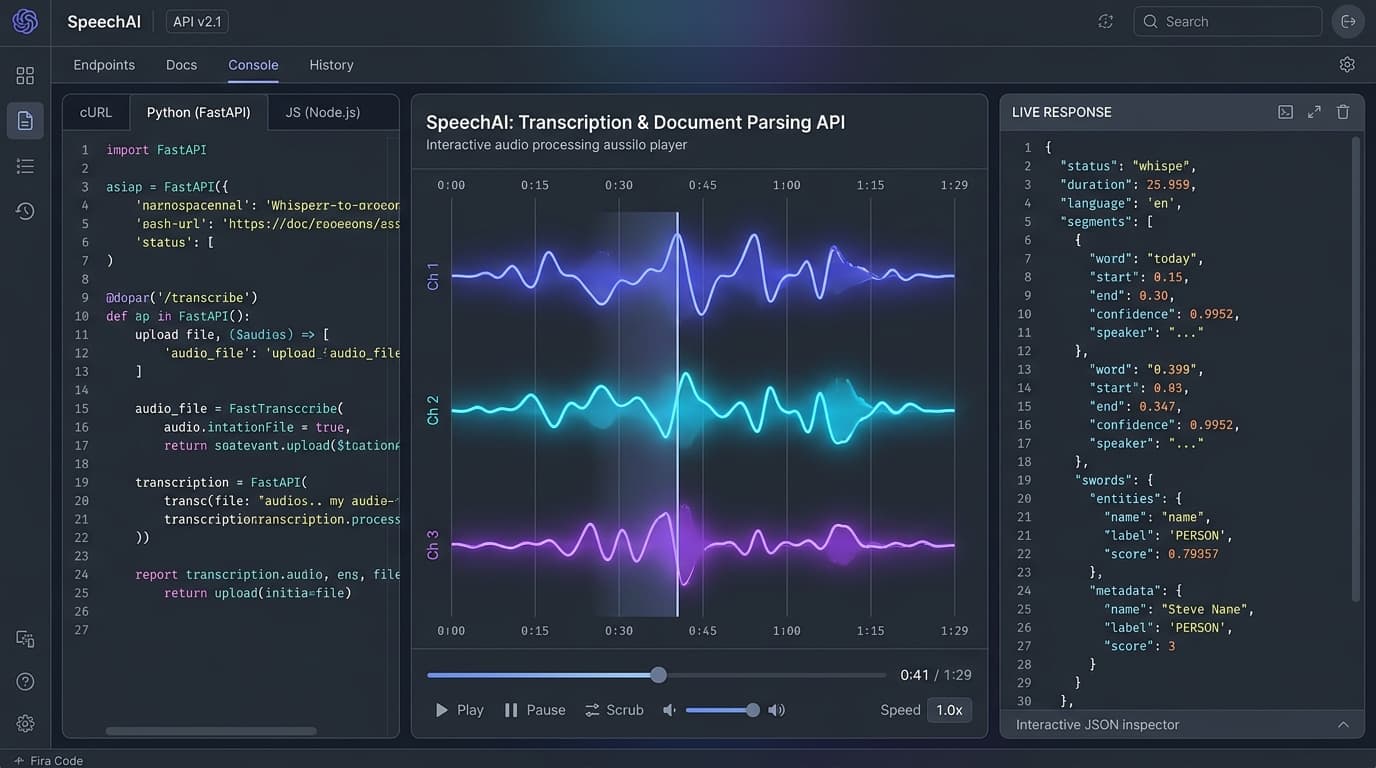
Task: Click the mute speaker icon
Action: click(669, 710)
